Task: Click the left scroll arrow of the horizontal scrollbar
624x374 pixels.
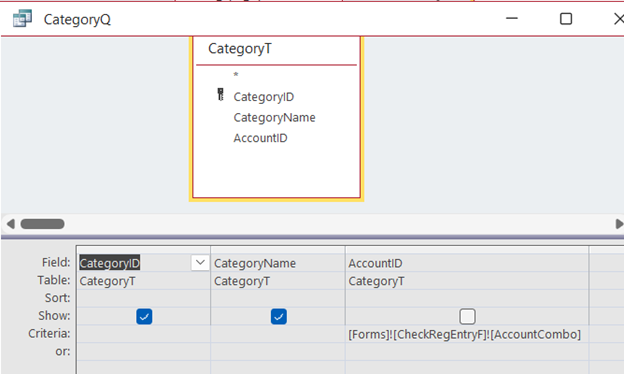Action: (x=11, y=224)
